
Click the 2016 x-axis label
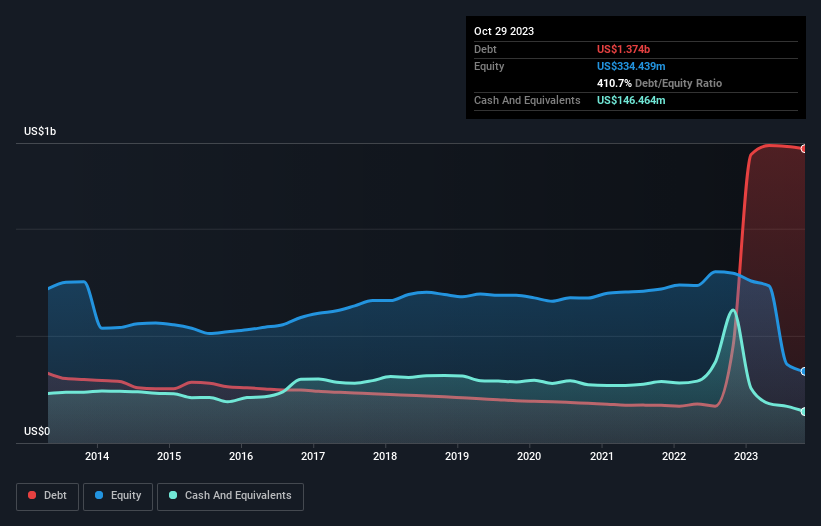pyautogui.click(x=241, y=456)
